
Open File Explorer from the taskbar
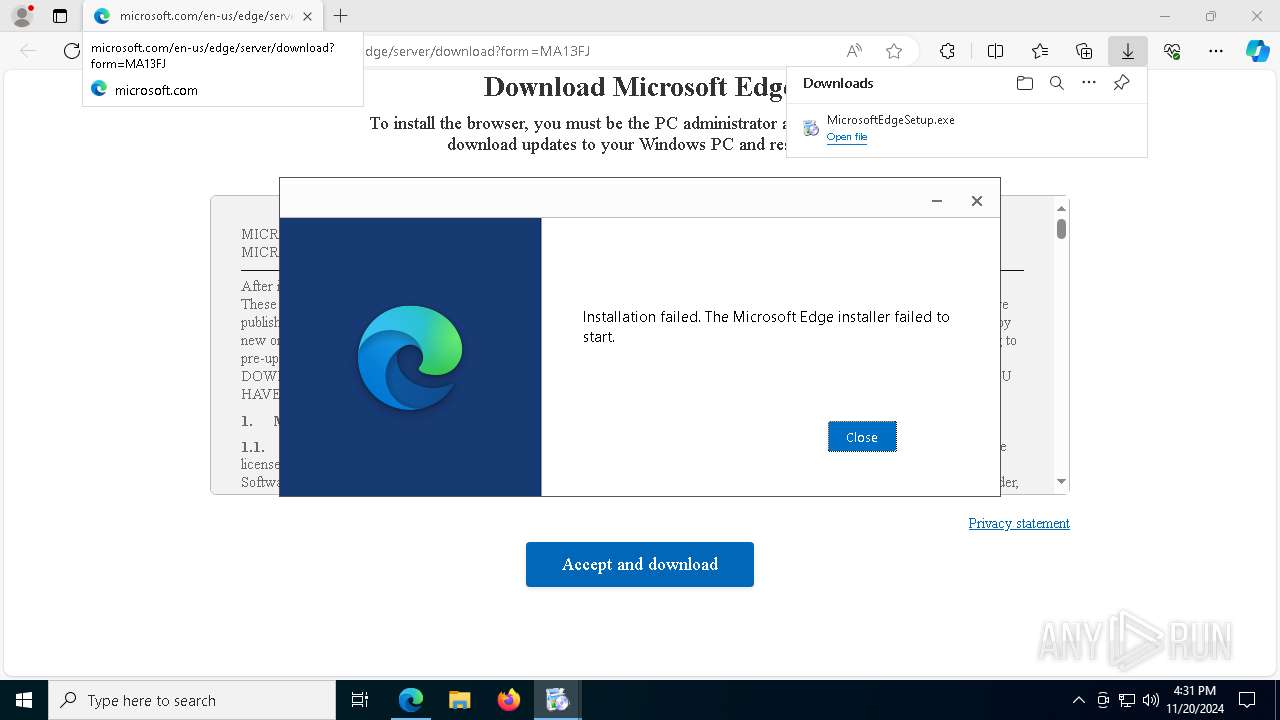(460, 700)
